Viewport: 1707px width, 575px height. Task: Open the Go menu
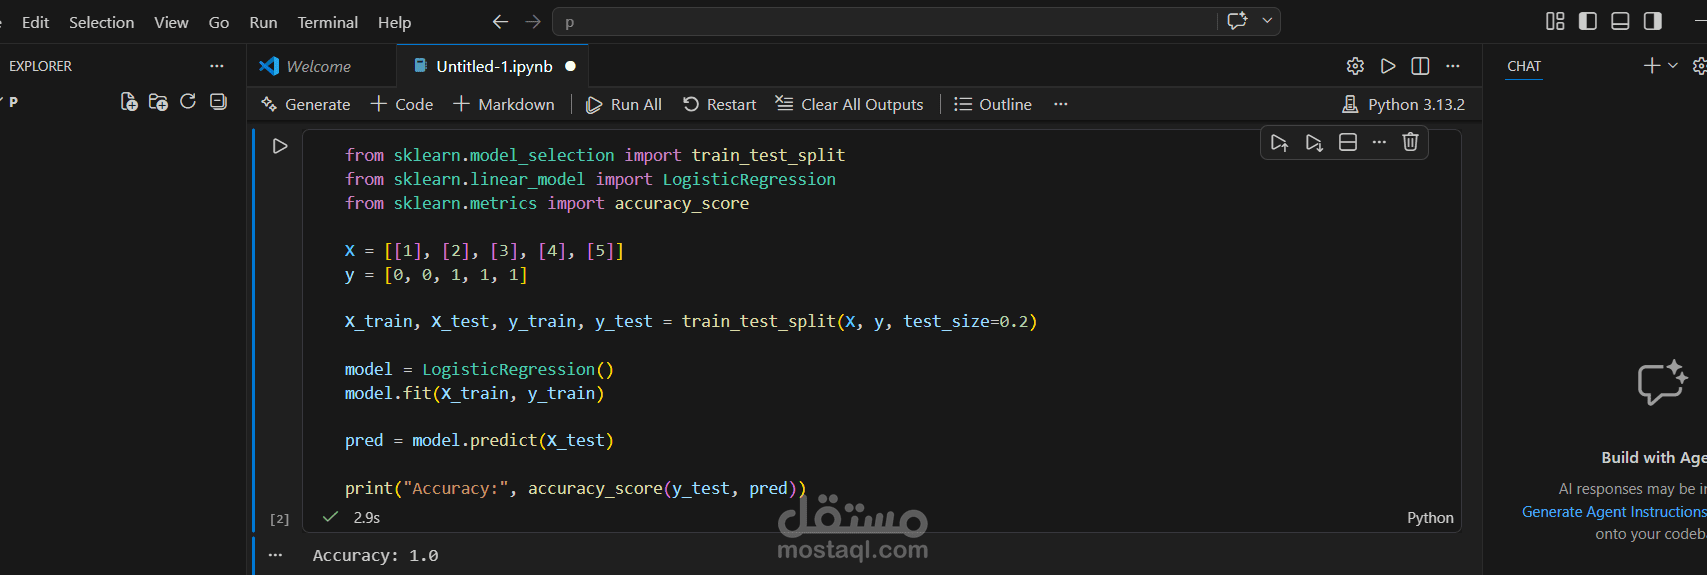219,22
